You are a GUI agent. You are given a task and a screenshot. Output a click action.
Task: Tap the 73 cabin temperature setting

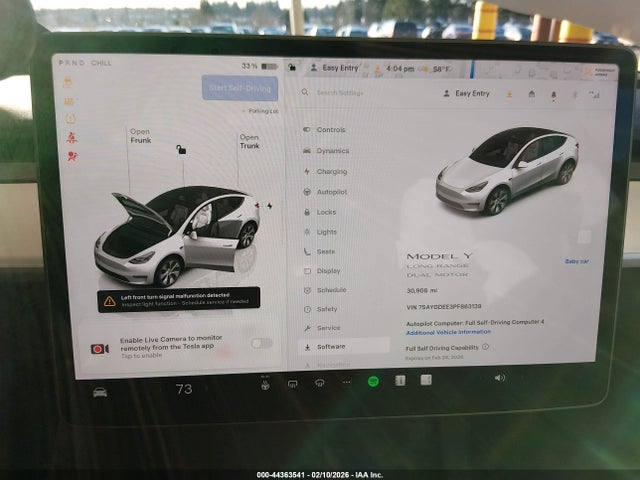click(184, 389)
